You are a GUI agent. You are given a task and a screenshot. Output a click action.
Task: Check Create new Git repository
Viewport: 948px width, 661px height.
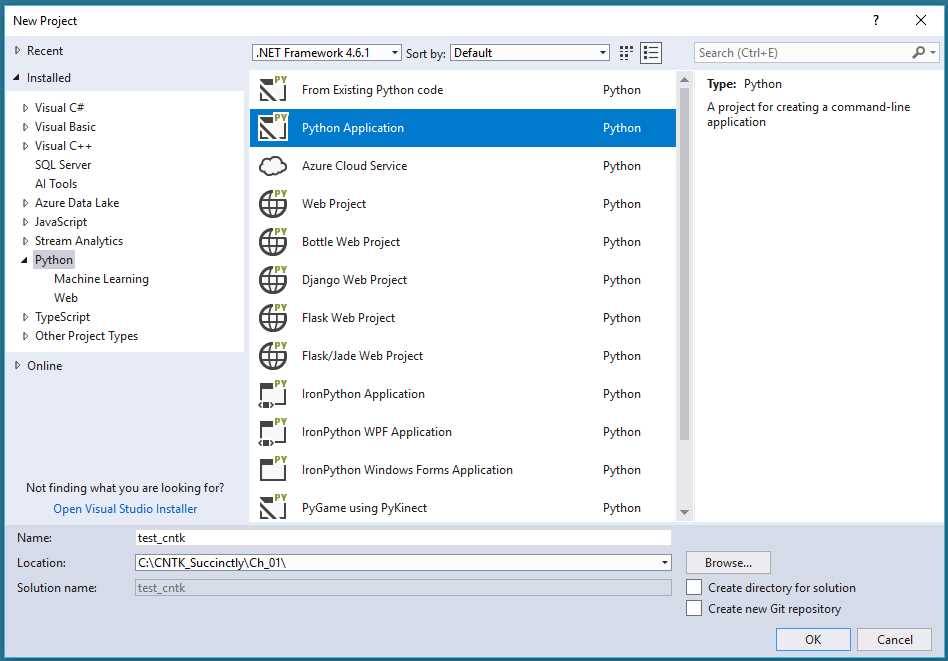point(694,608)
